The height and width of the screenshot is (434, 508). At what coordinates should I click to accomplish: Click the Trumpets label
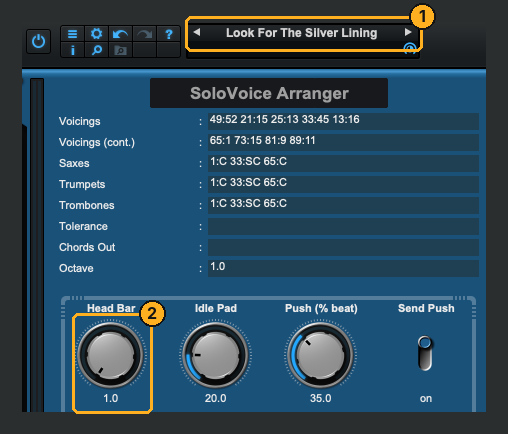tap(82, 184)
